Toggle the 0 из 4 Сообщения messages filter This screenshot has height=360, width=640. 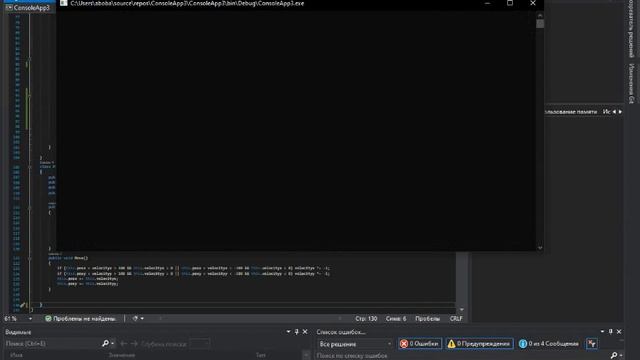pyautogui.click(x=549, y=344)
